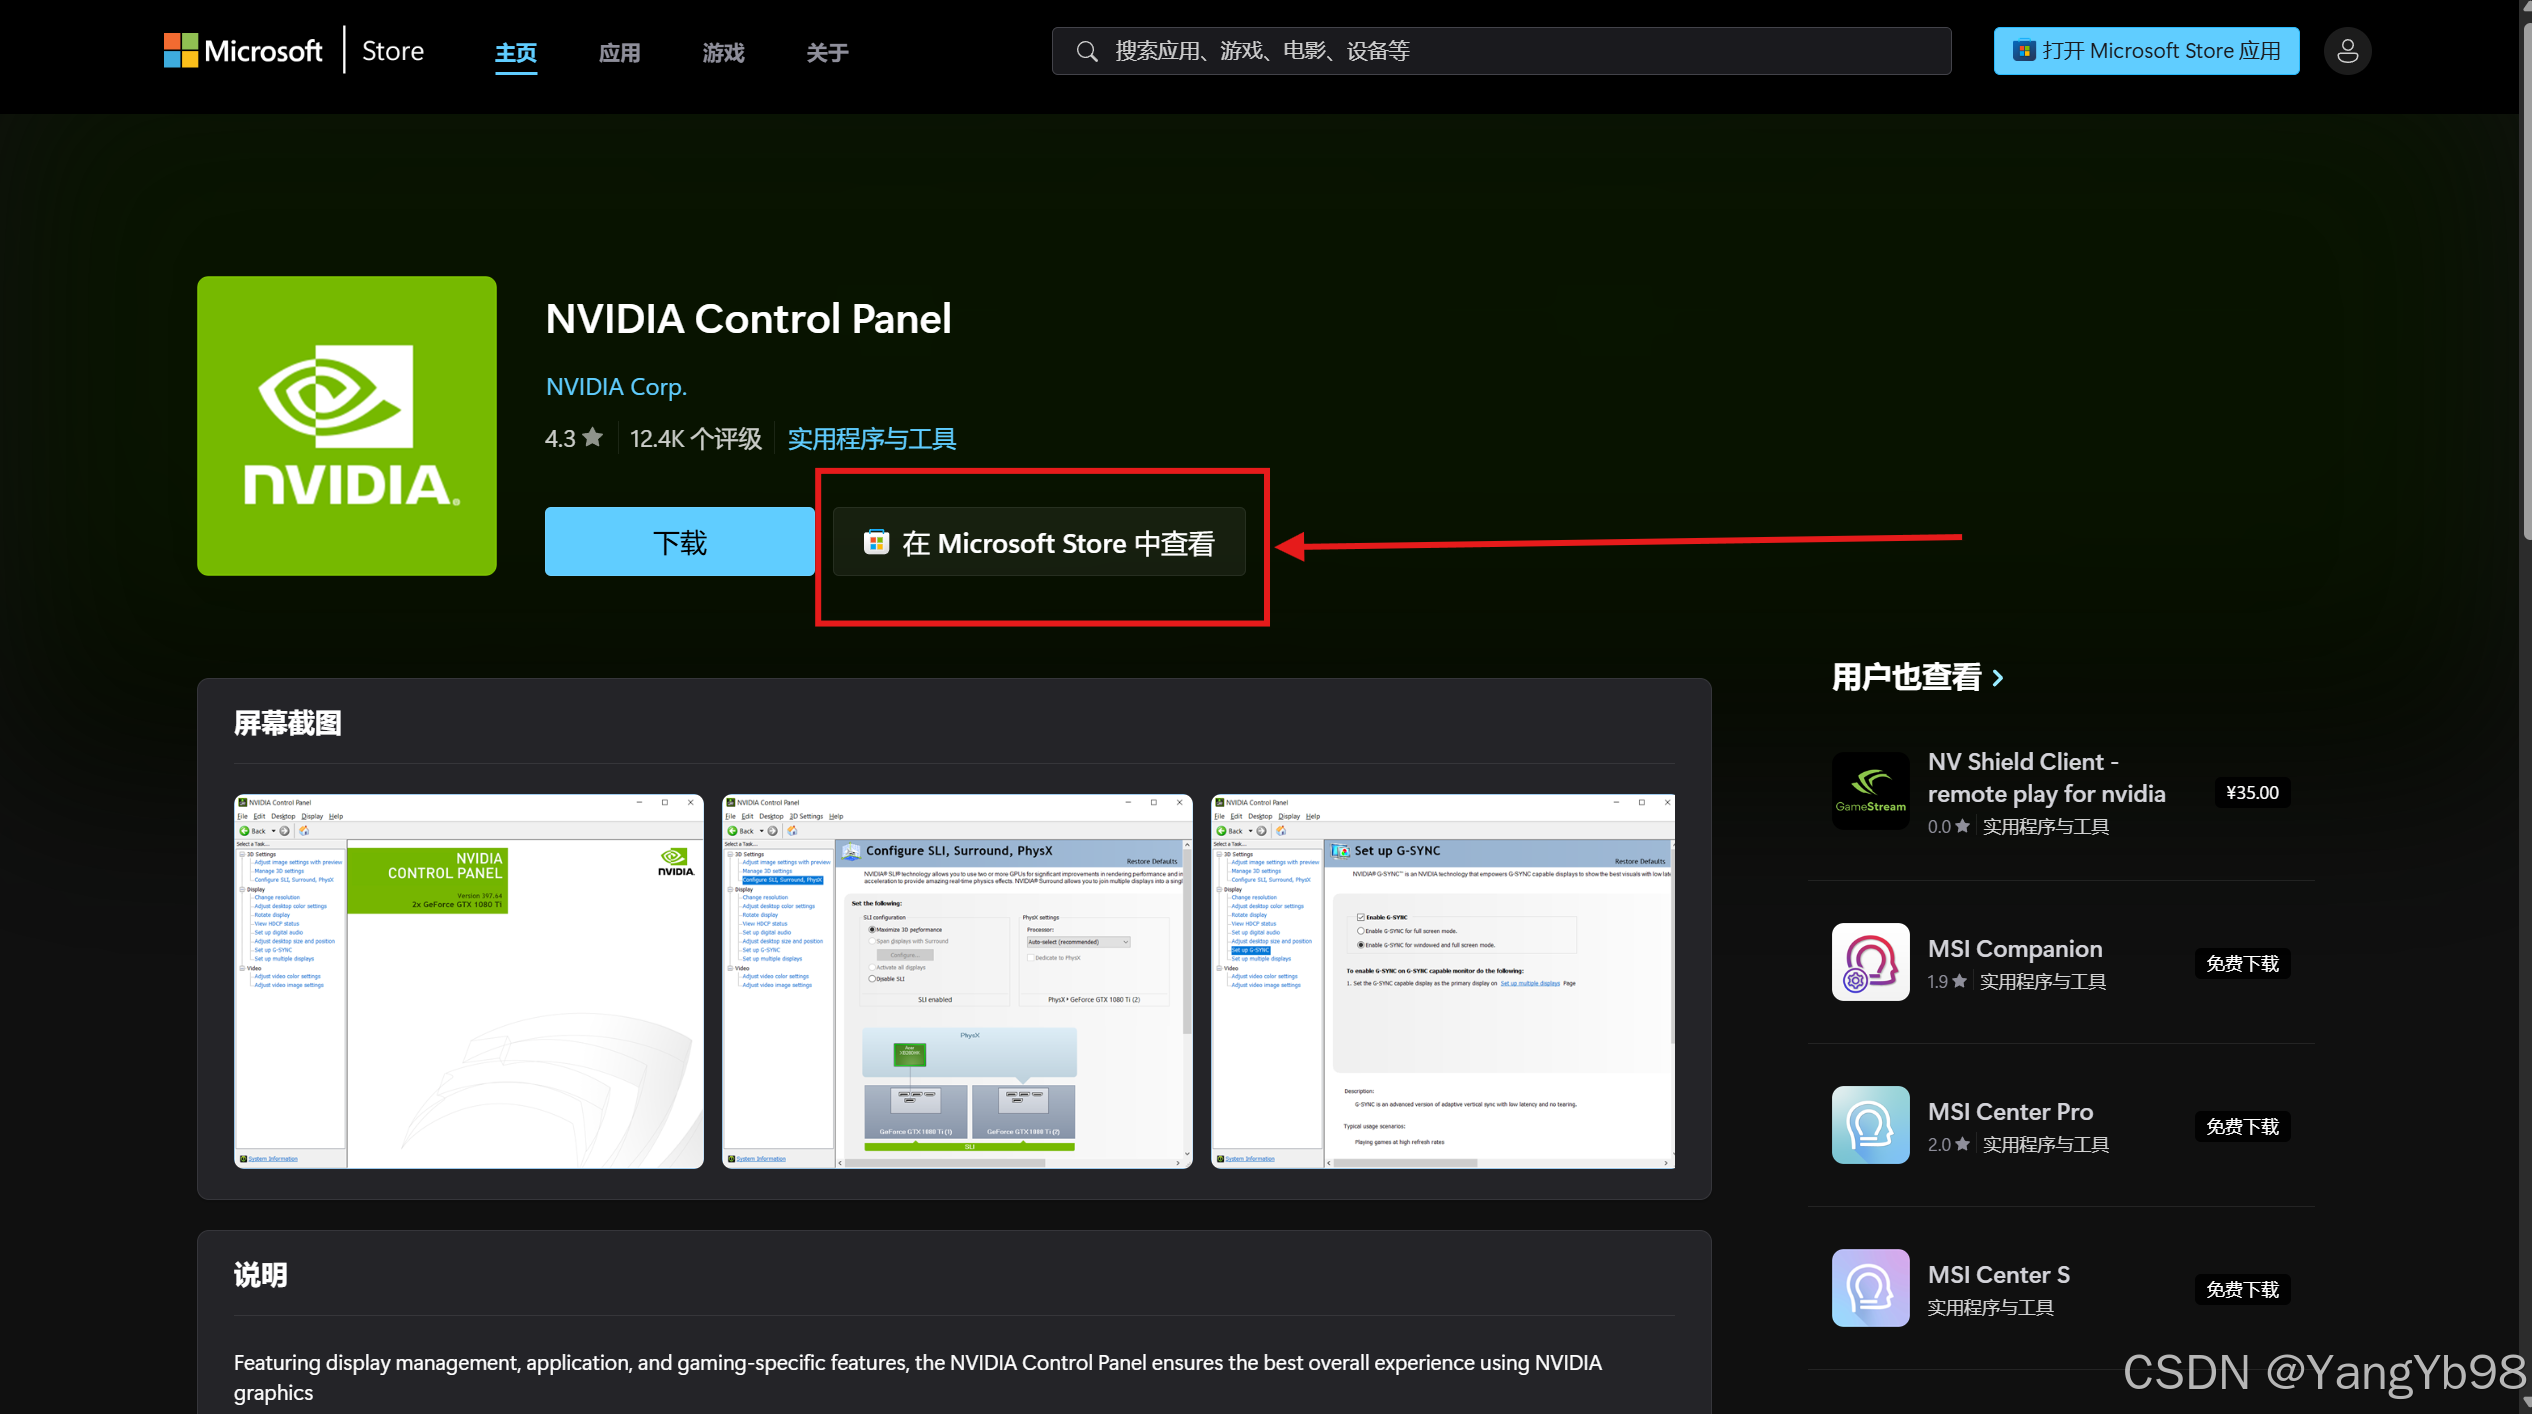Go to the 关于 tab
This screenshot has height=1414, width=2532.
point(828,52)
